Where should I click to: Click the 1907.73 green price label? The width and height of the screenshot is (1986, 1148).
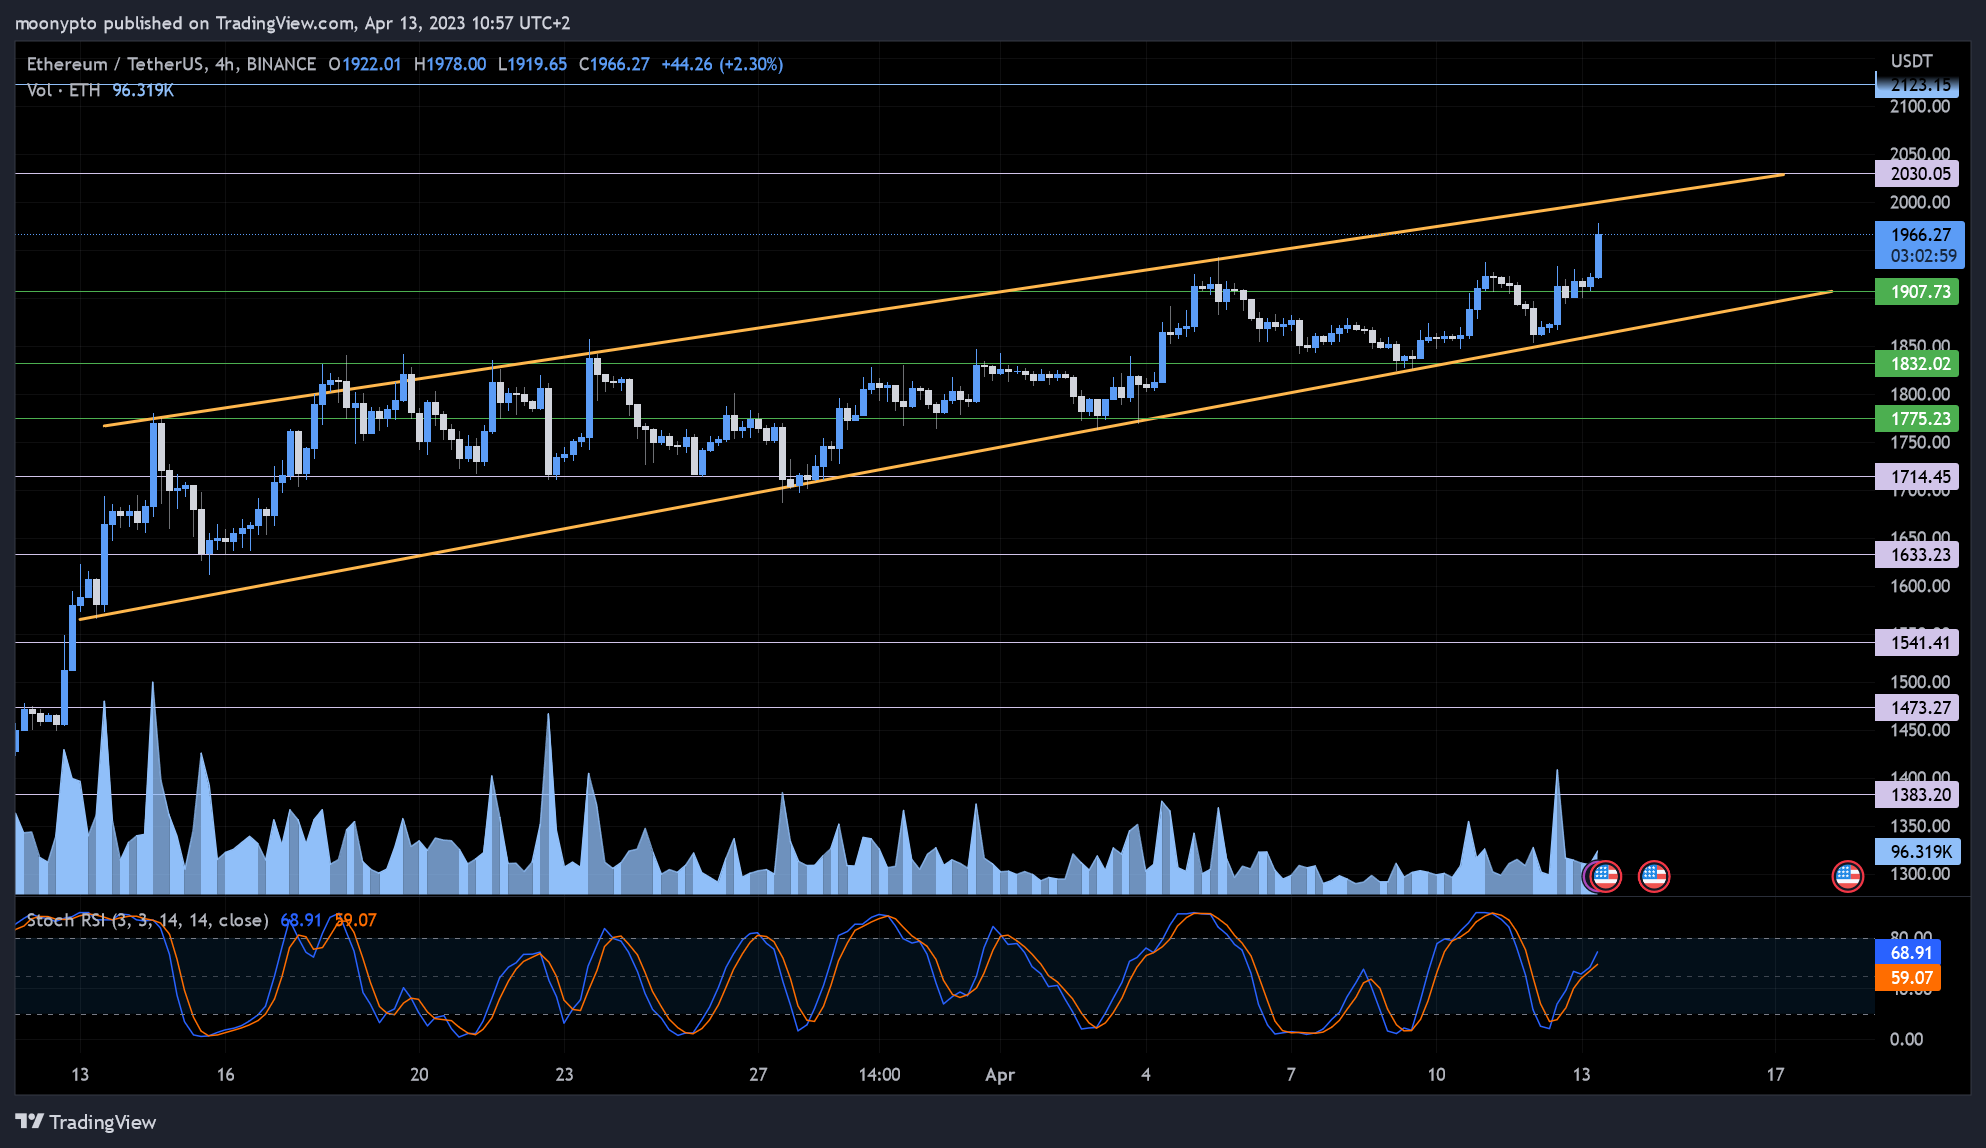1917,292
